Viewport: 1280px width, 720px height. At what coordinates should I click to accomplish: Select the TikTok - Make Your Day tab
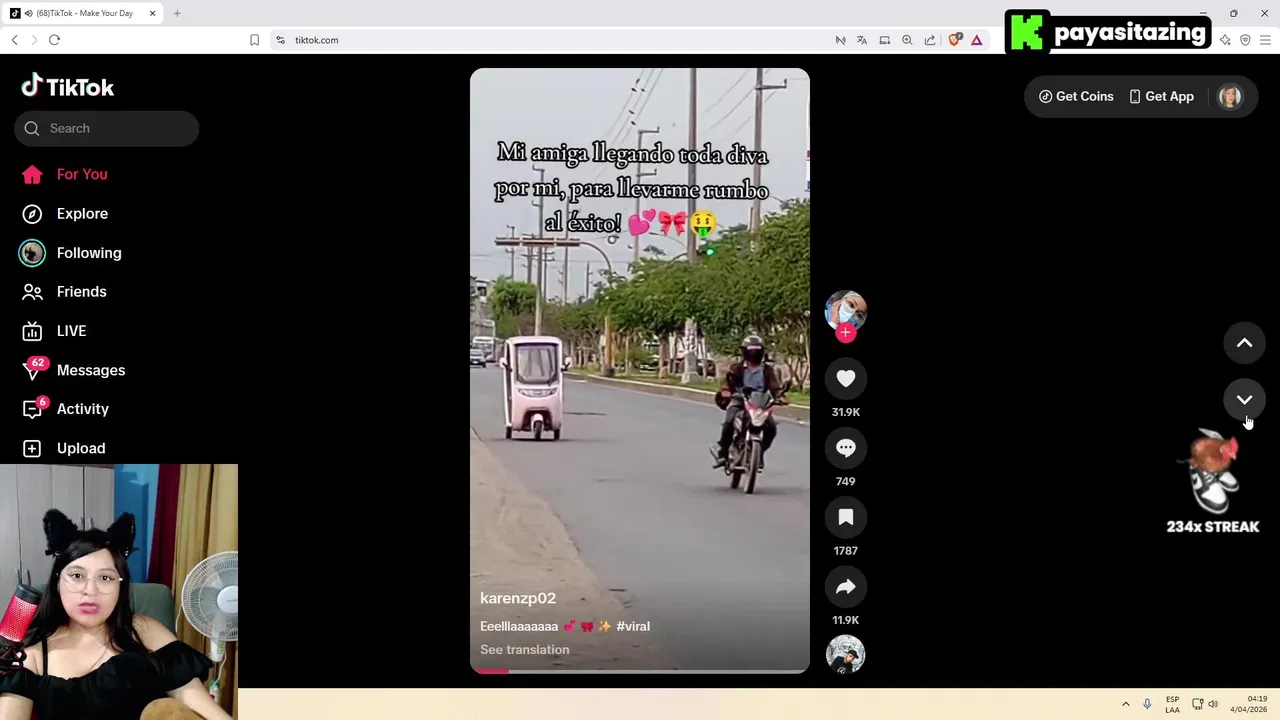(83, 13)
